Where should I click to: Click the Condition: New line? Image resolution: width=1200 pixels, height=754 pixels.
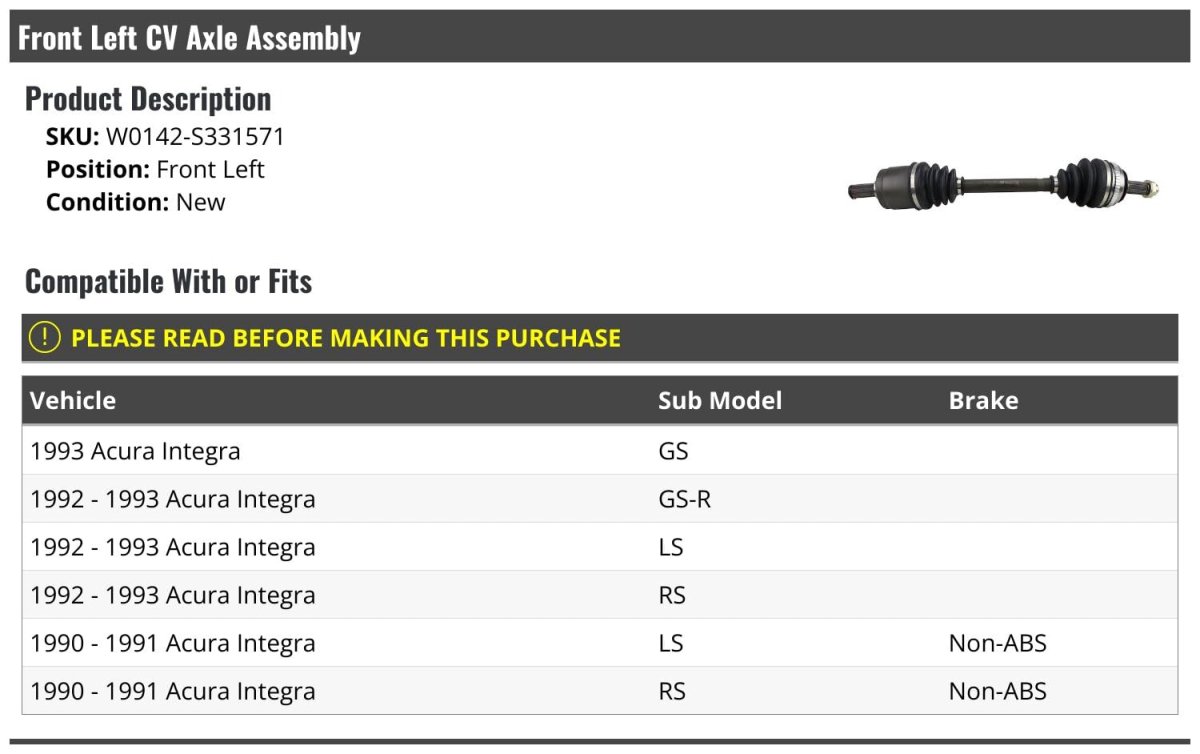(135, 202)
